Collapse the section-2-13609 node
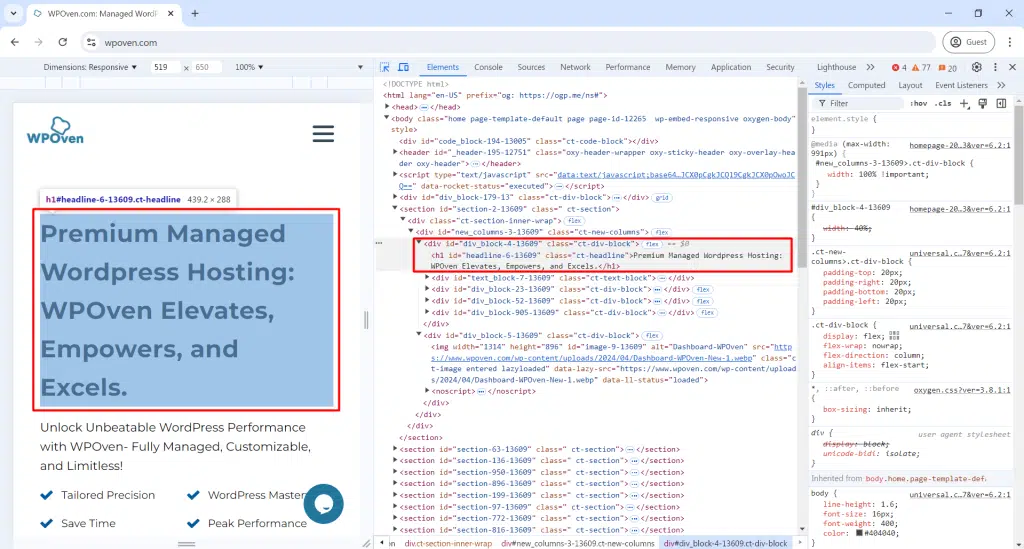The image size is (1024, 549). pos(395,209)
